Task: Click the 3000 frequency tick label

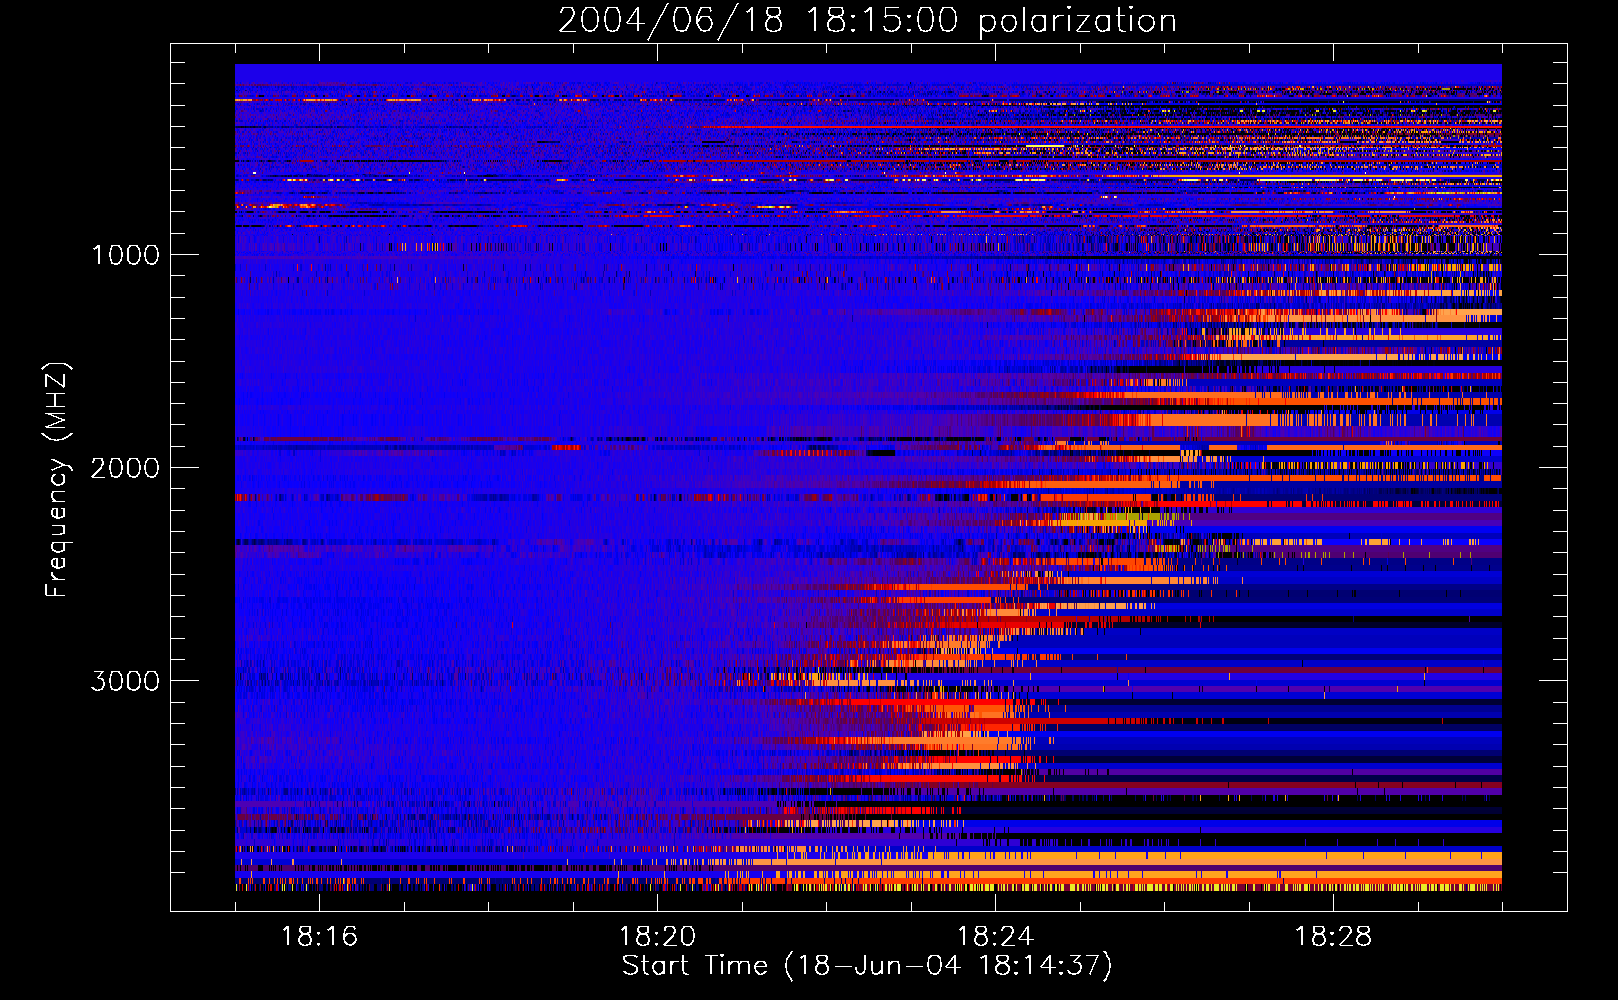Action: (x=125, y=681)
